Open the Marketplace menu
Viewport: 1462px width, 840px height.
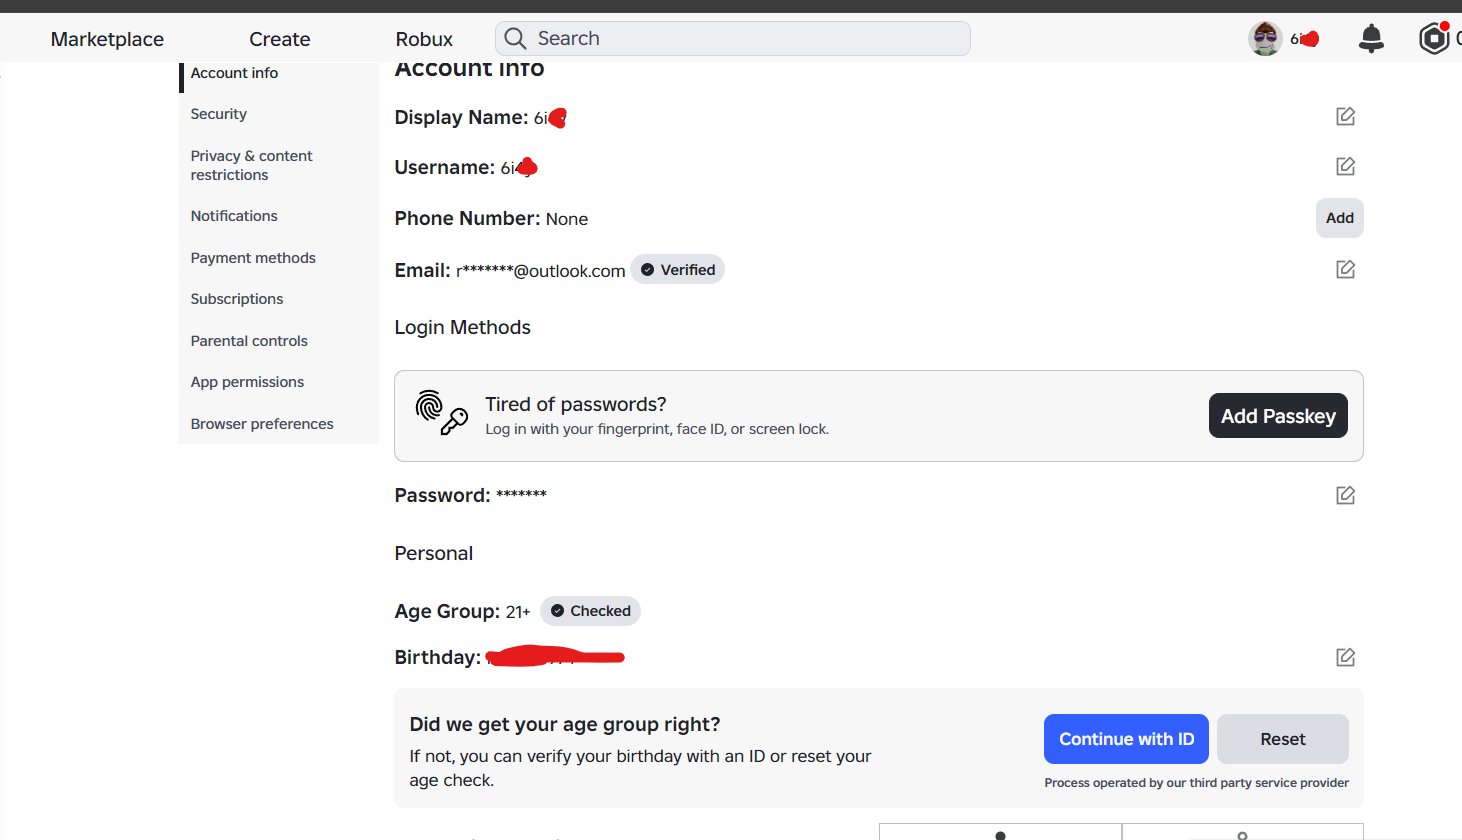click(x=107, y=39)
